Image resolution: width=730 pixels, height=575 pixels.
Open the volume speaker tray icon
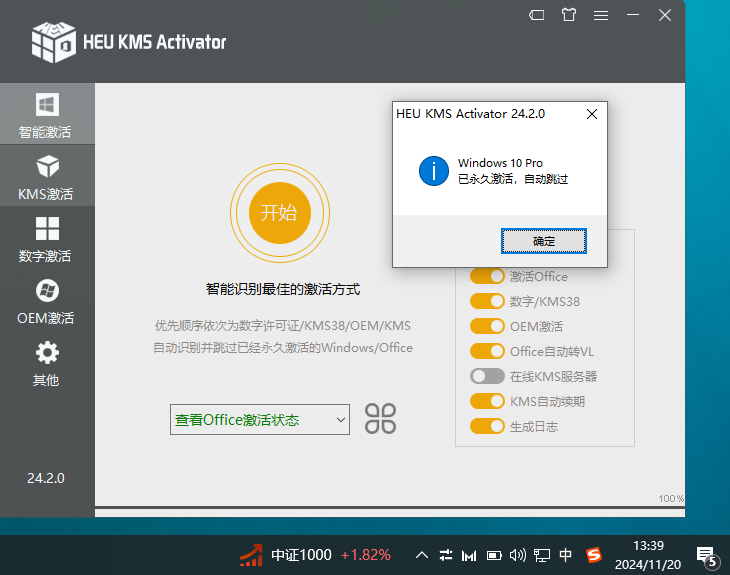(518, 555)
